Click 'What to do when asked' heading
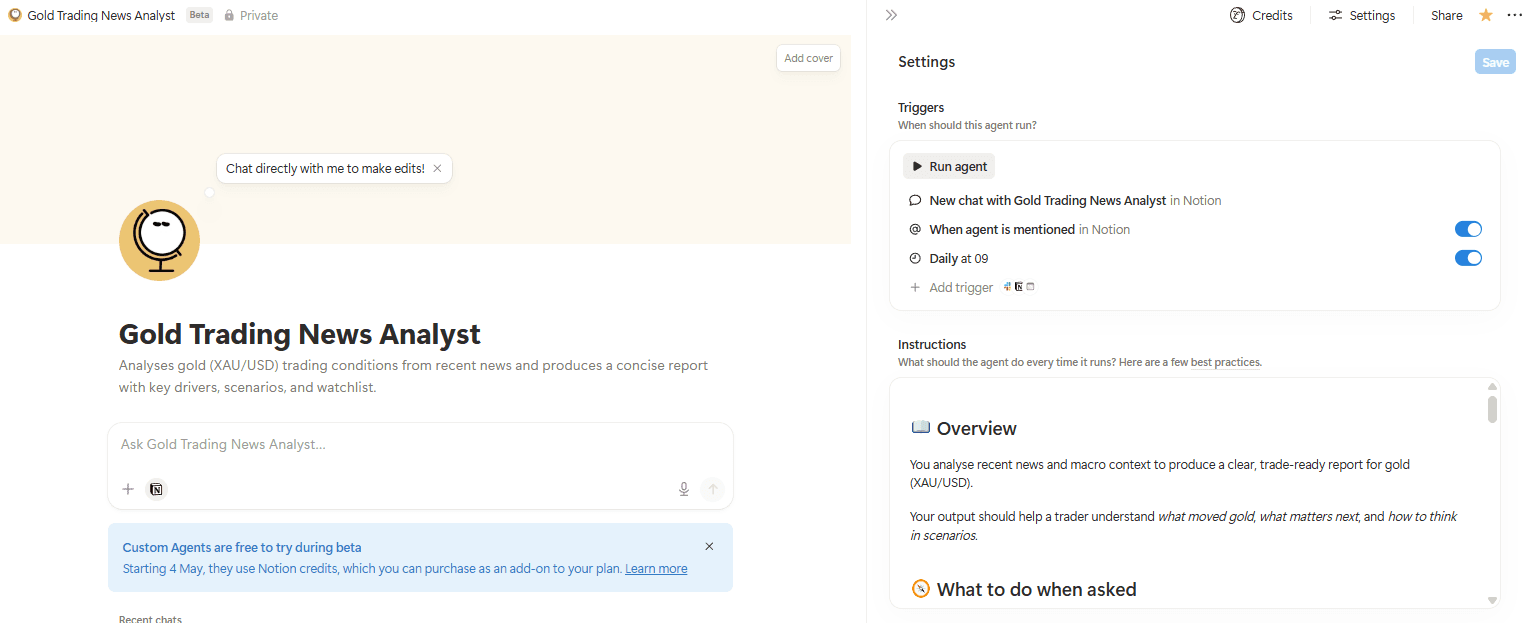 (x=1036, y=589)
